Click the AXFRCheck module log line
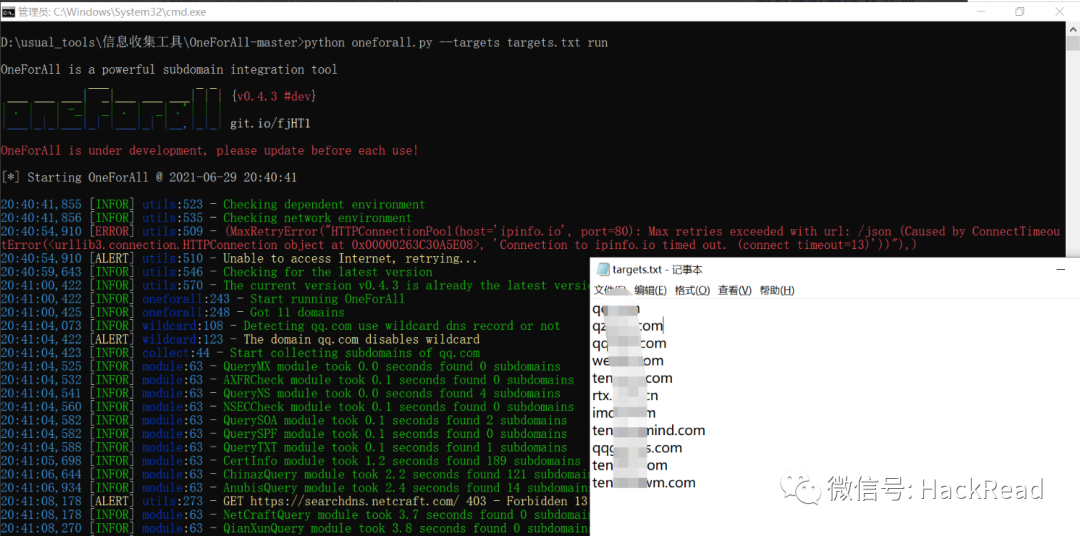This screenshot has height=536, width=1080. [x=287, y=380]
